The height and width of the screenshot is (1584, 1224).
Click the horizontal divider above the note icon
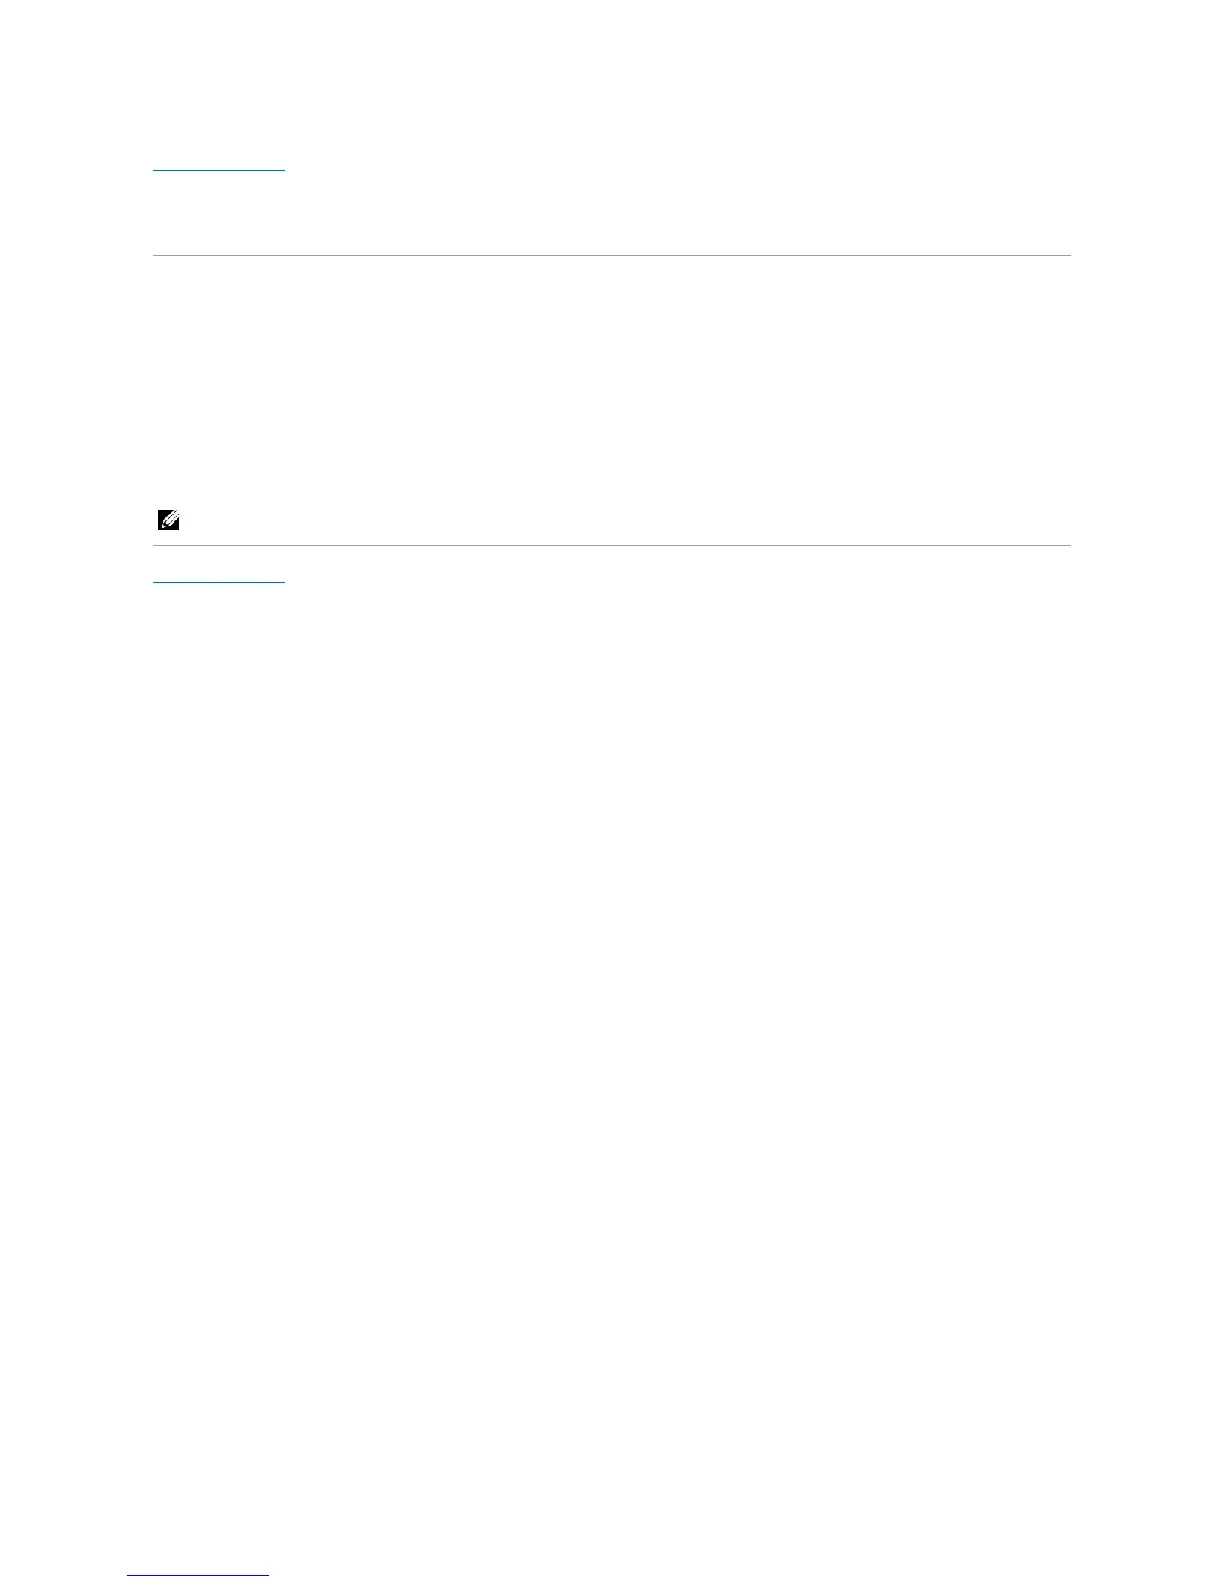[x=611, y=256]
